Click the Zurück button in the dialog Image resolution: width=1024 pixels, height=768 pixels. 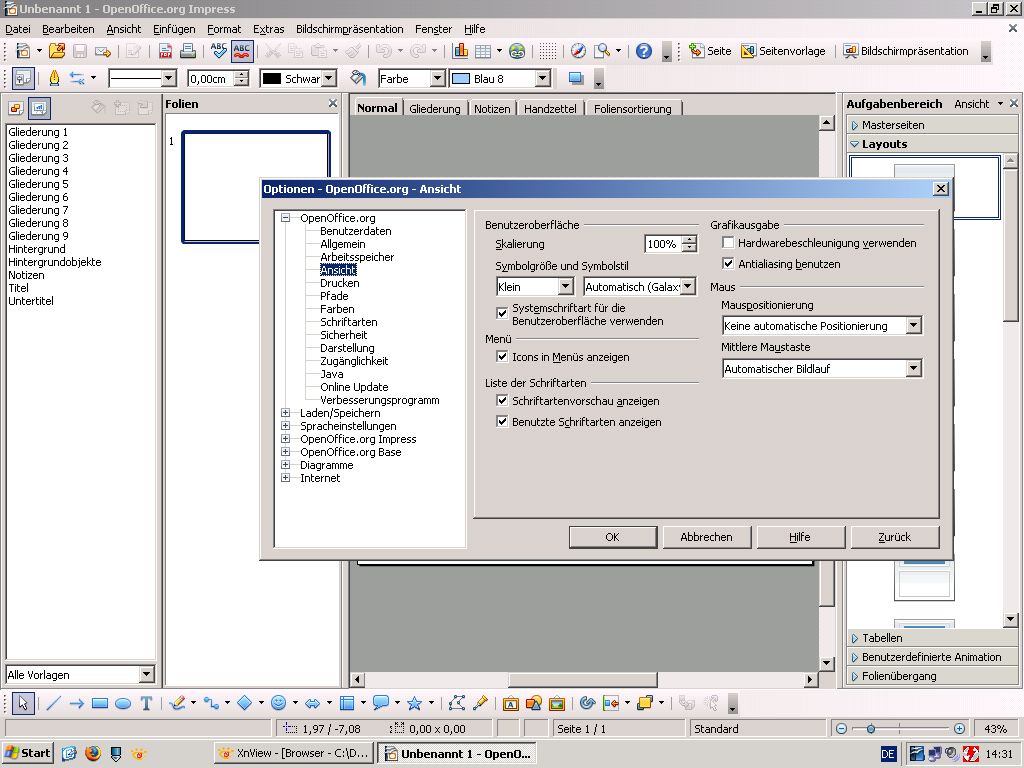pos(894,537)
